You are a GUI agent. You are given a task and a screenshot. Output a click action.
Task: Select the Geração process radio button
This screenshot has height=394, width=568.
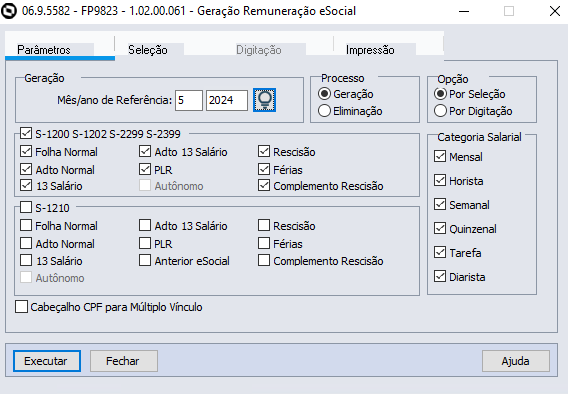click(324, 94)
